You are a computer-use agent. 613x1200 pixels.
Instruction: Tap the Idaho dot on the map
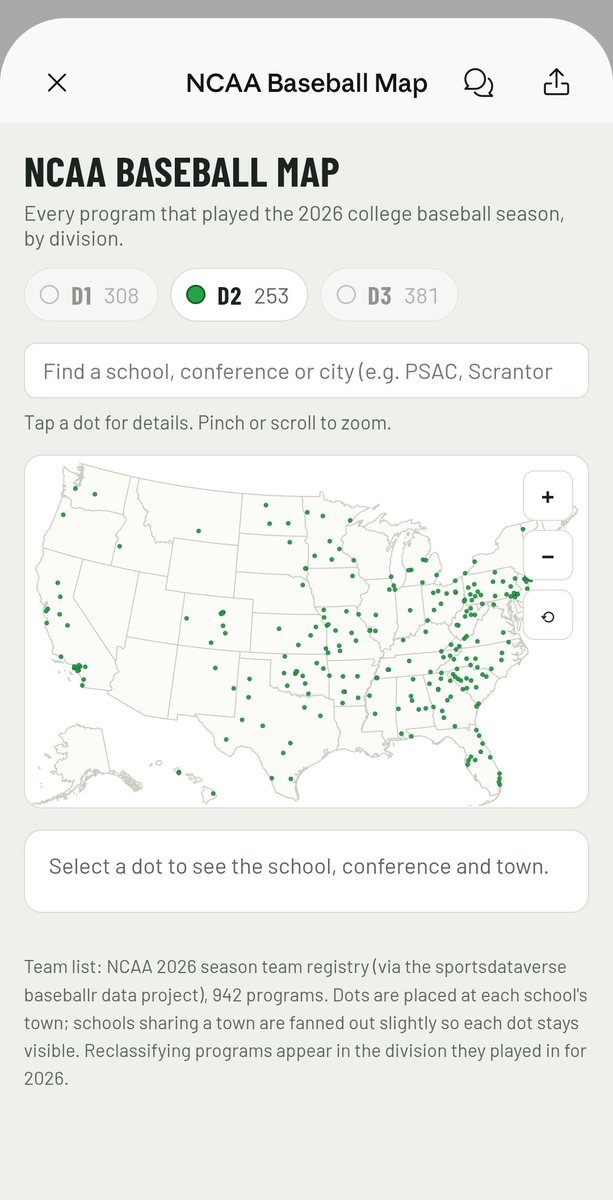coord(119,546)
